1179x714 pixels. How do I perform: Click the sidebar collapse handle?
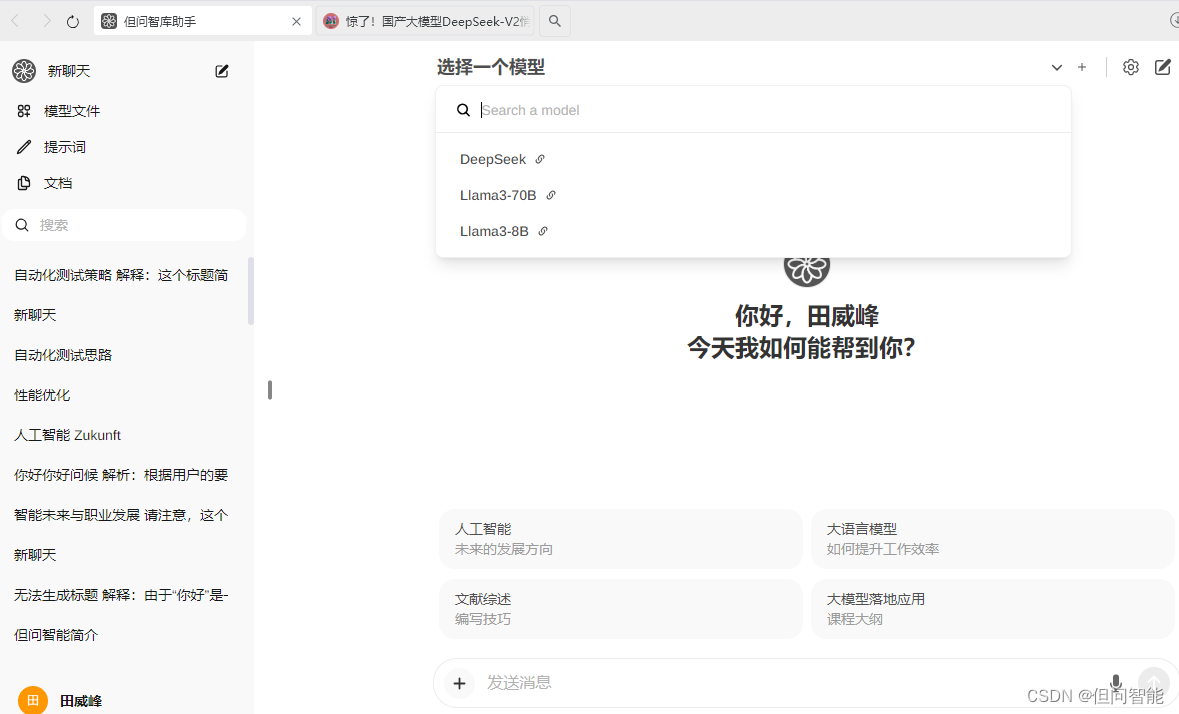click(270, 390)
